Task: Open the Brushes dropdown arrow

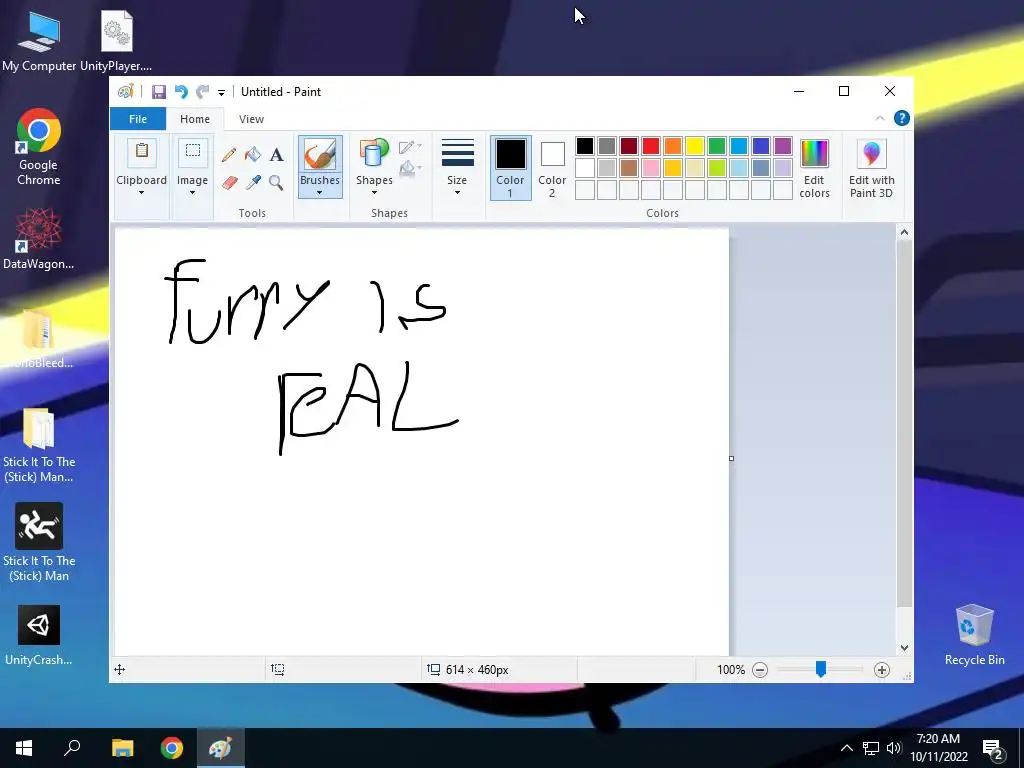Action: [319, 193]
